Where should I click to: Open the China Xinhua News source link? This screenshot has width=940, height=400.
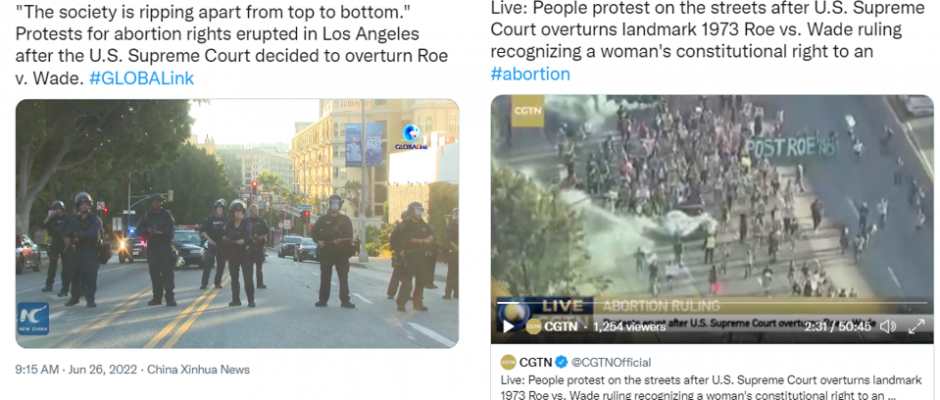tap(198, 369)
